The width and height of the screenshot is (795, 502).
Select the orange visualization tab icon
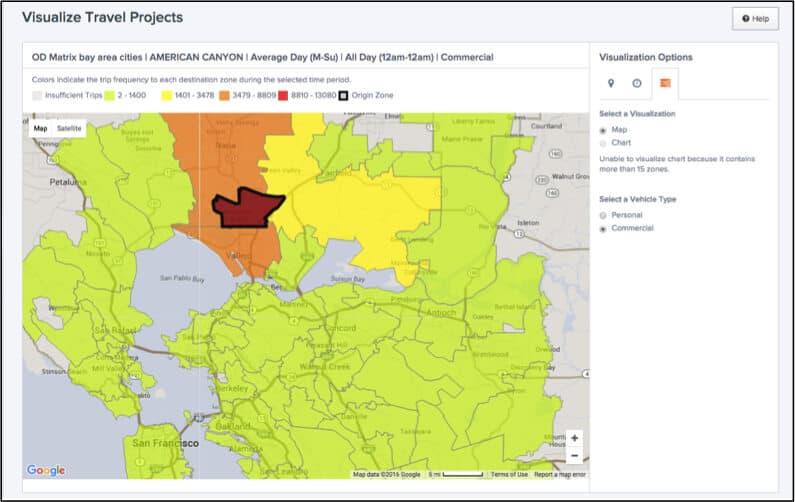(x=665, y=84)
